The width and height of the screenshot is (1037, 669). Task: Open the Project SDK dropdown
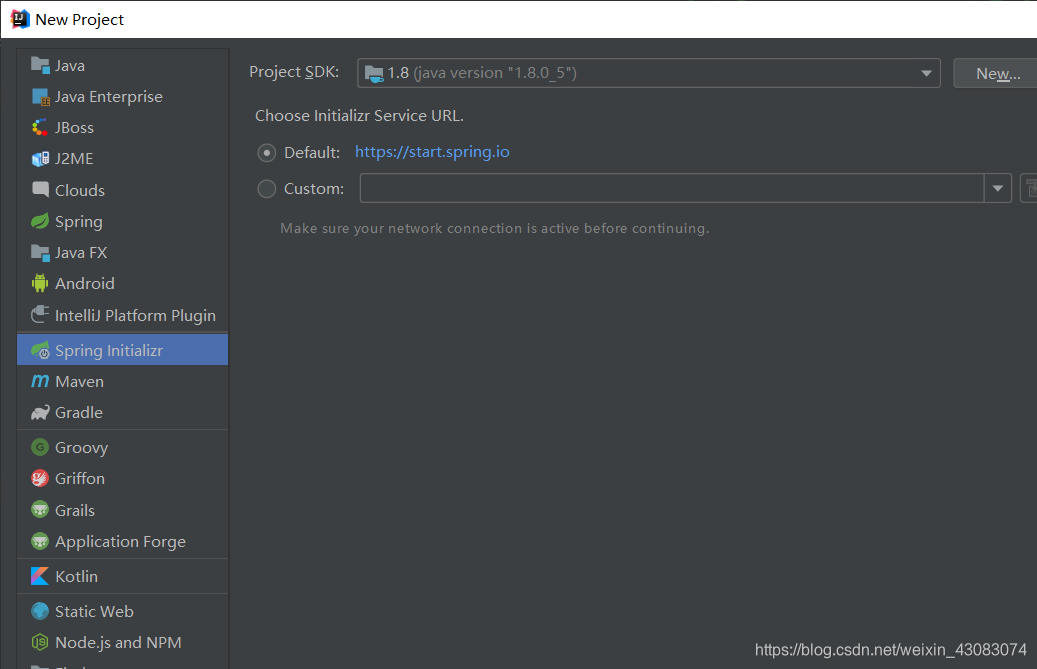649,73
